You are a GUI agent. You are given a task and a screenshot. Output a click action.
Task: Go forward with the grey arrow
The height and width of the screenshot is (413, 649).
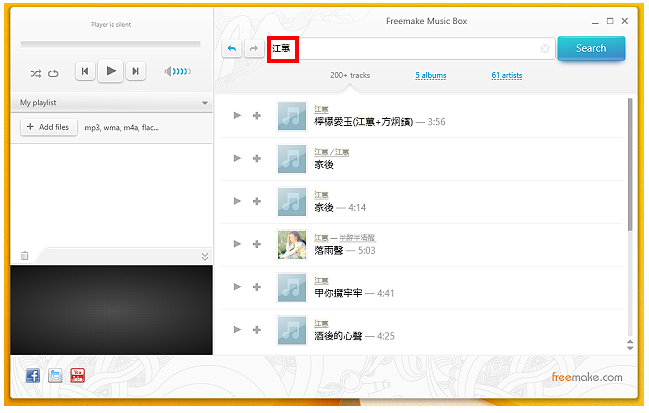(x=254, y=49)
